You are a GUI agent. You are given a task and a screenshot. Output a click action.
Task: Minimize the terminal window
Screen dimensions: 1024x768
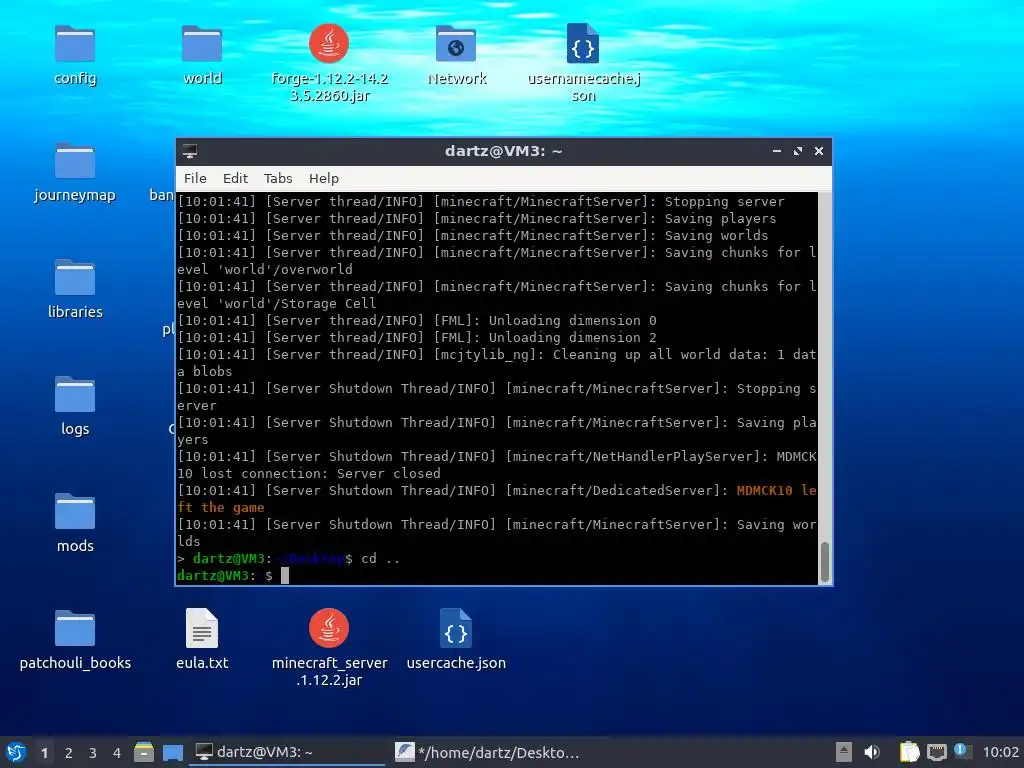coord(776,151)
